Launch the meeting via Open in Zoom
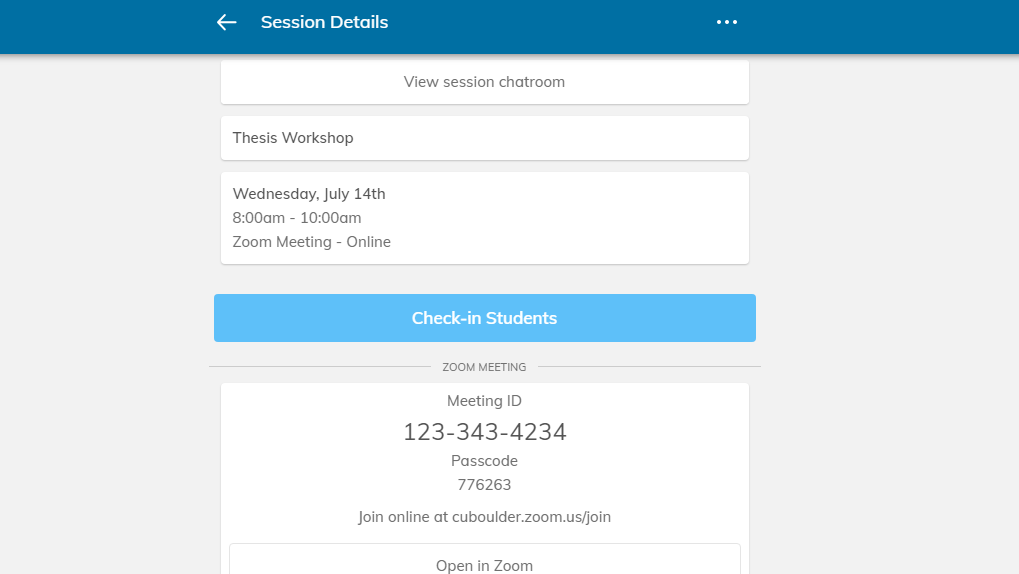 pos(485,564)
